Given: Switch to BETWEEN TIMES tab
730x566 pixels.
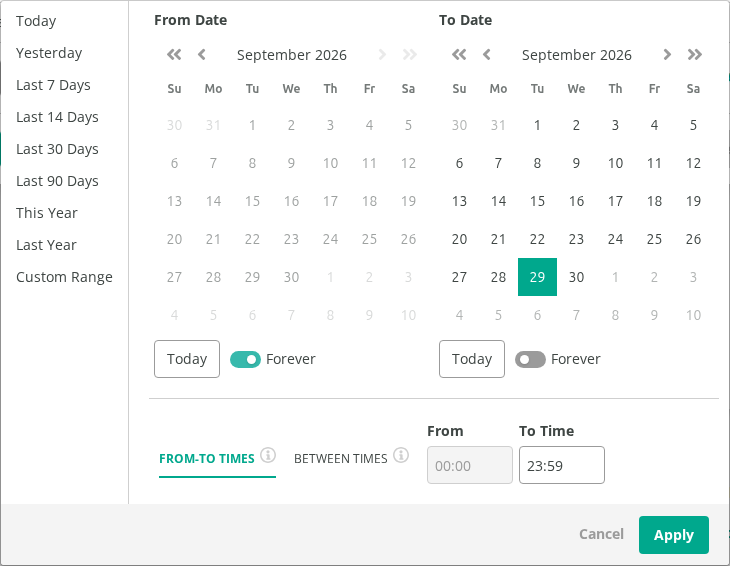Looking at the screenshot, I should 341,459.
